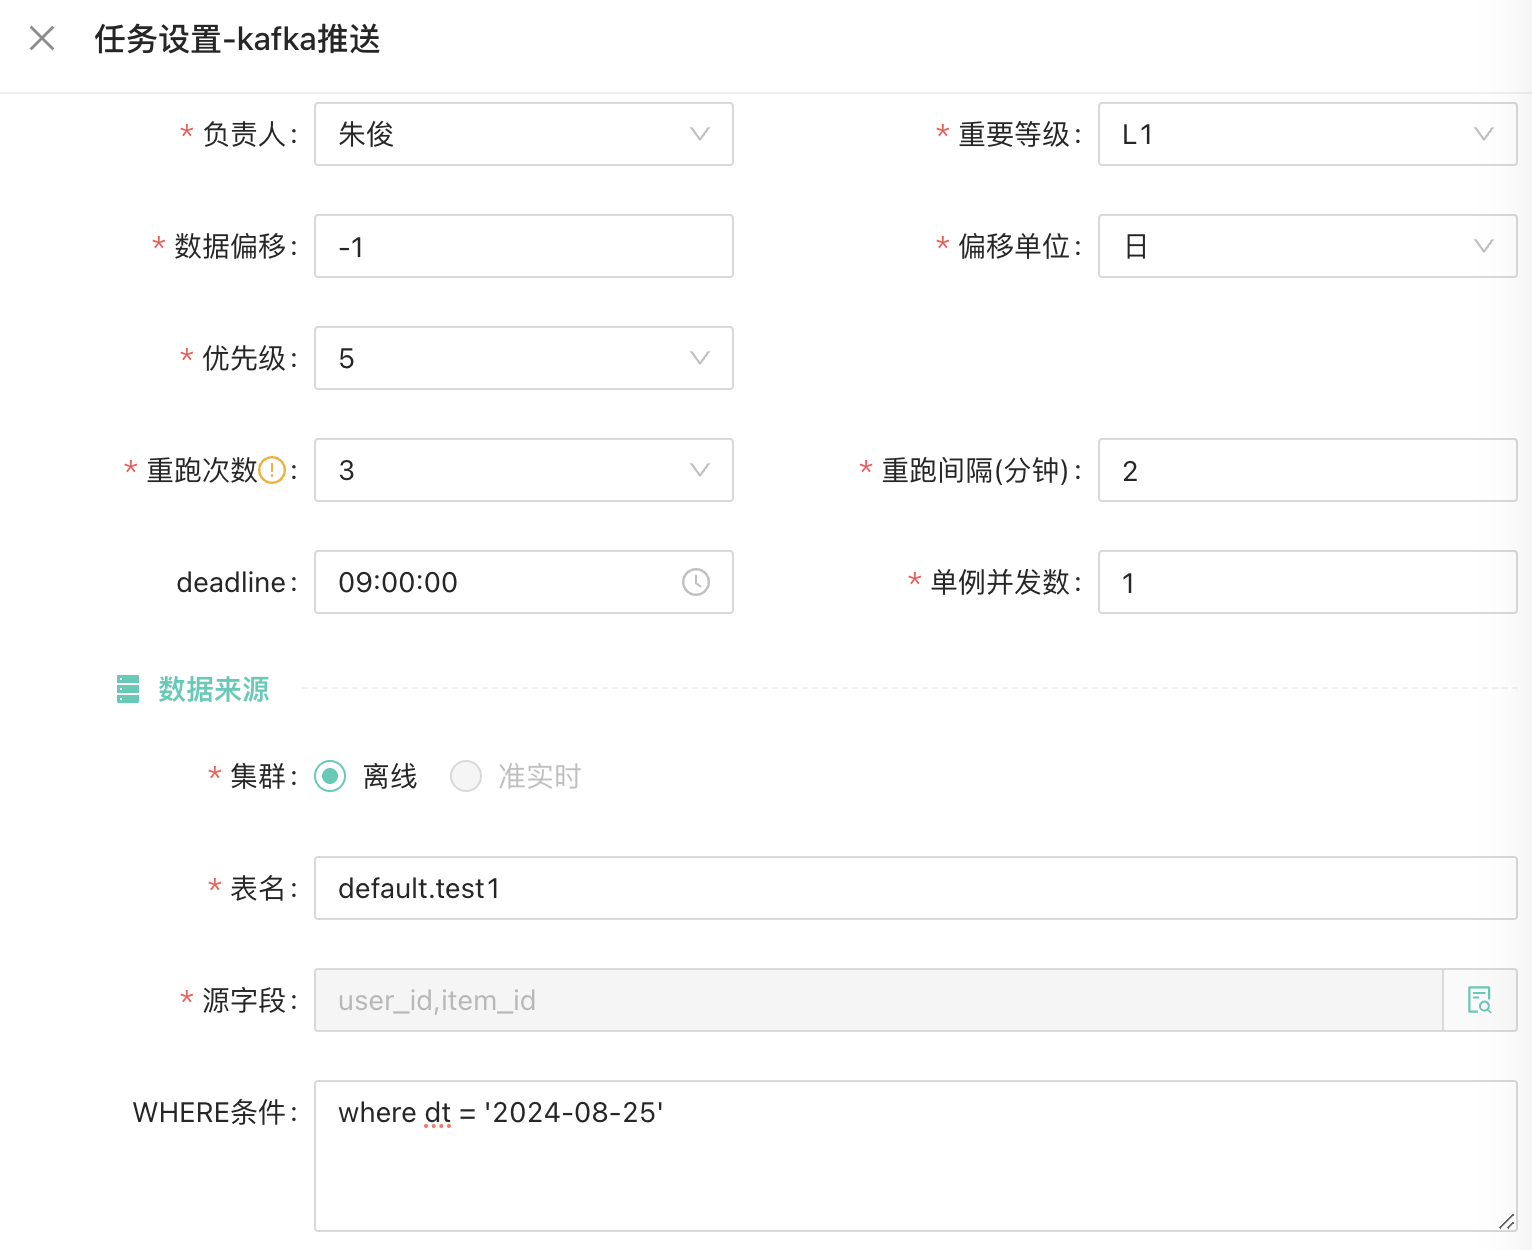The image size is (1532, 1250).
Task: Open the field preview icon beside 源字段
Action: click(x=1480, y=1000)
